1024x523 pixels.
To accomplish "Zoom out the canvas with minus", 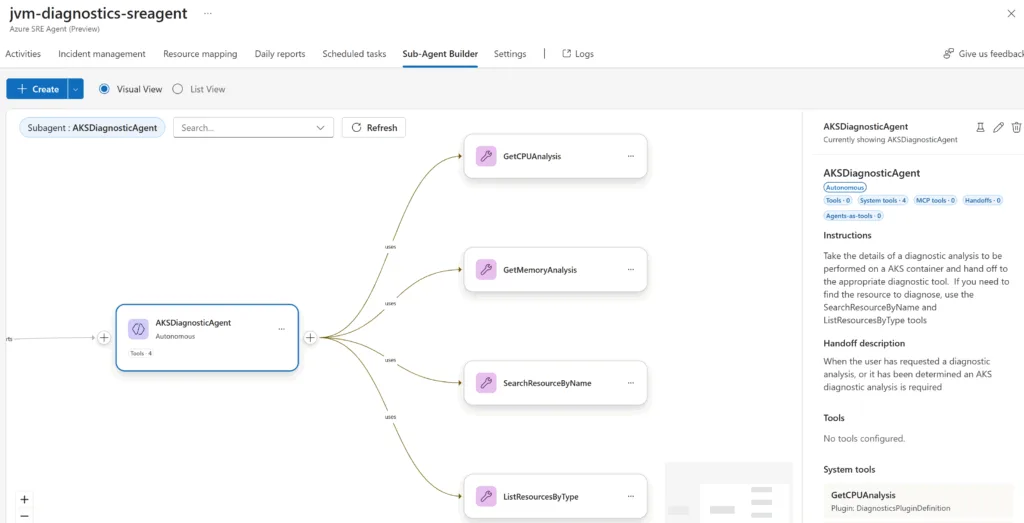I will click(24, 516).
